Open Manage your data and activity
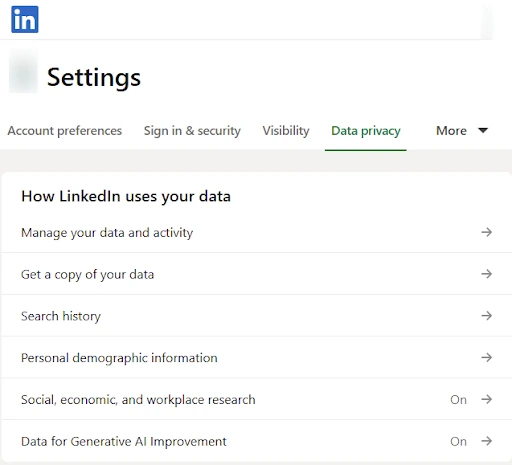This screenshot has width=512, height=465. pos(257,232)
